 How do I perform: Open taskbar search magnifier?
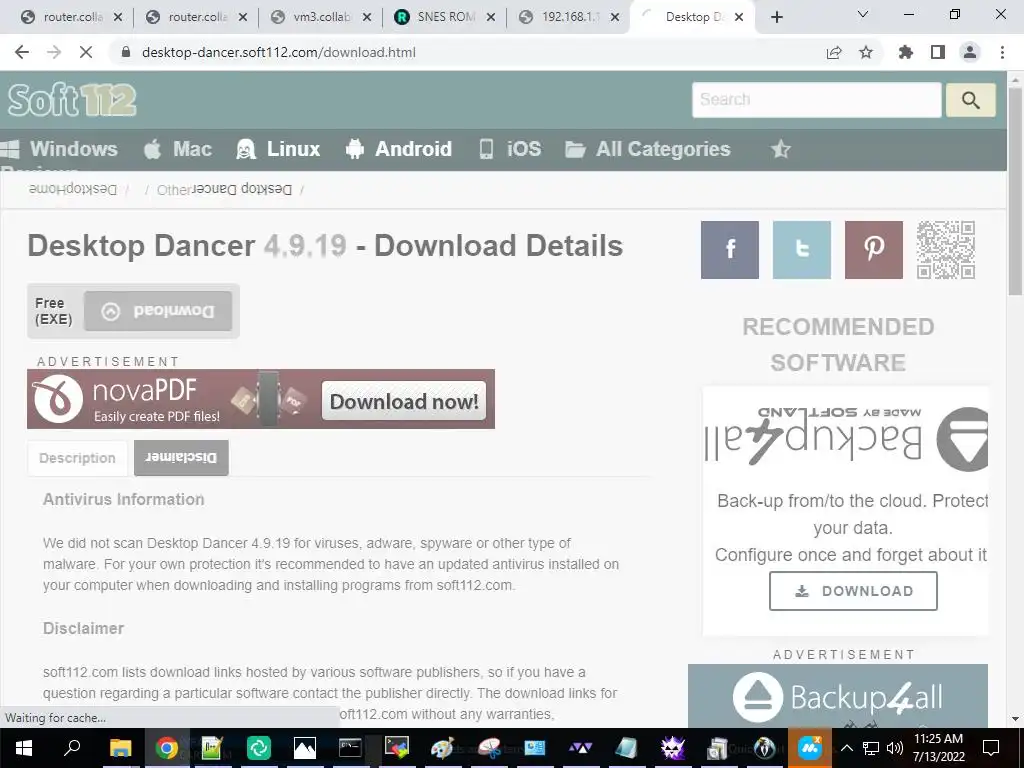pos(72,747)
